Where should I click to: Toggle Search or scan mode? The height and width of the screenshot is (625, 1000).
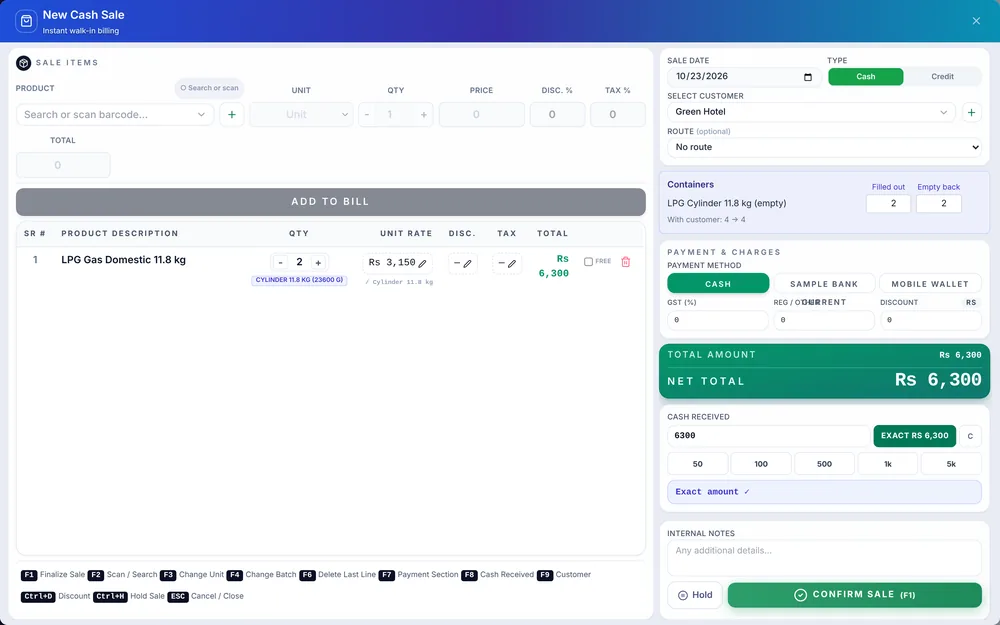(x=209, y=88)
